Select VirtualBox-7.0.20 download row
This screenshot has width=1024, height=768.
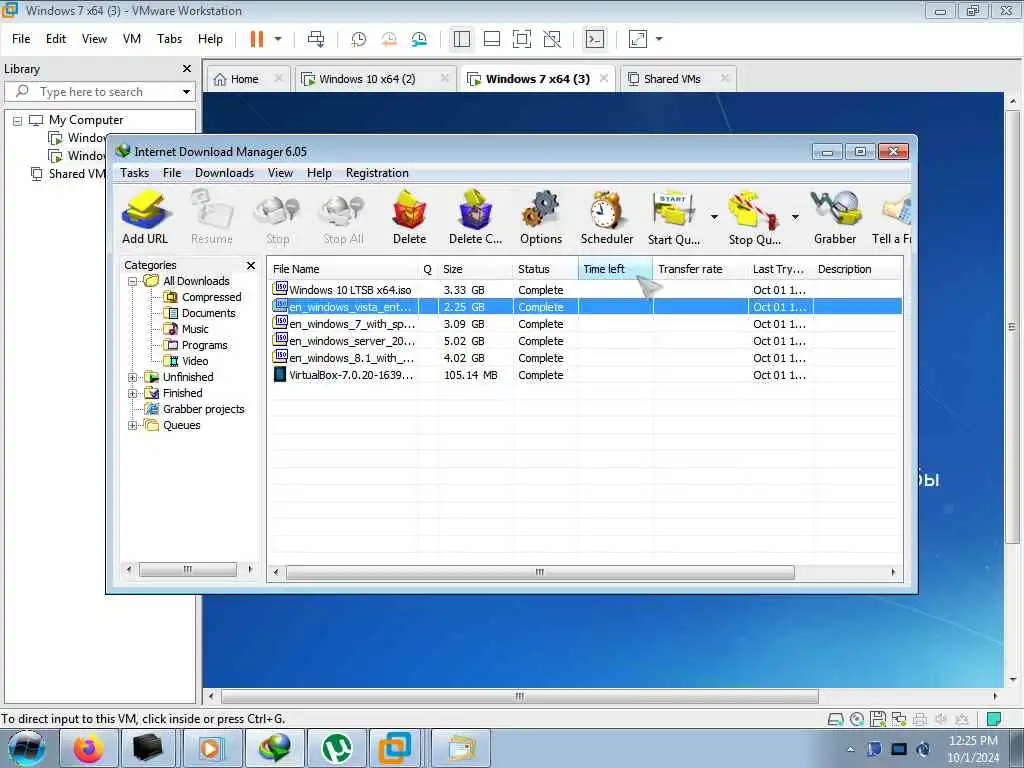[x=586, y=375]
